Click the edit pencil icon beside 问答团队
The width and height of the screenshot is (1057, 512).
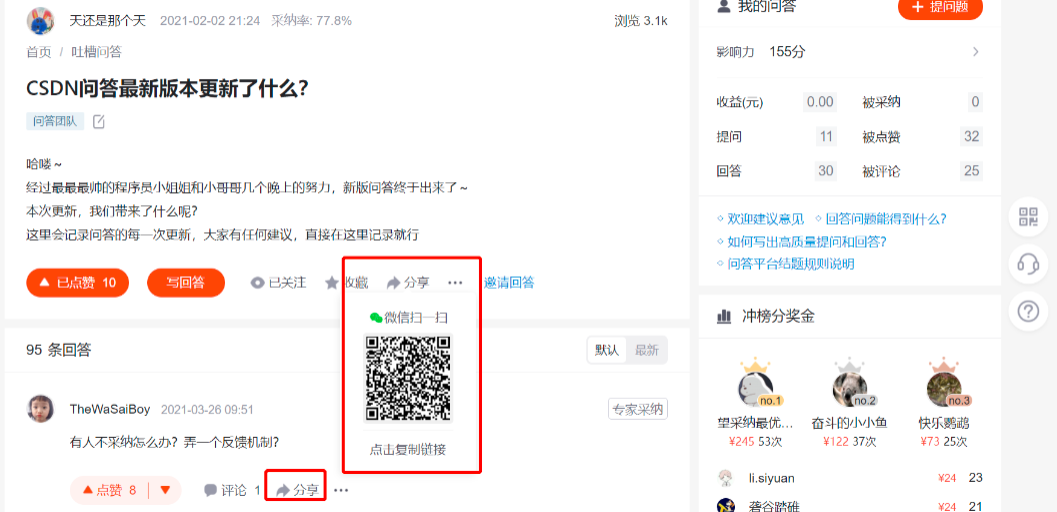coord(98,122)
